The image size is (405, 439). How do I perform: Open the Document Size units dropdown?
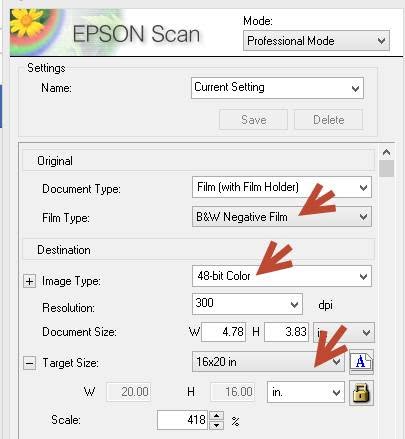[x=344, y=332]
